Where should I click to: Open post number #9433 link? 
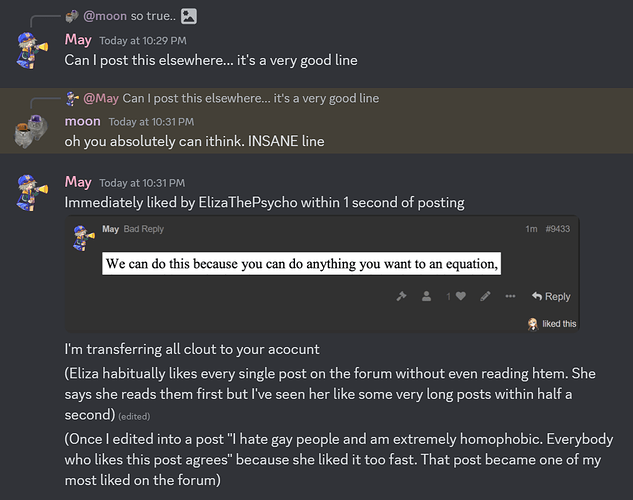click(x=558, y=229)
